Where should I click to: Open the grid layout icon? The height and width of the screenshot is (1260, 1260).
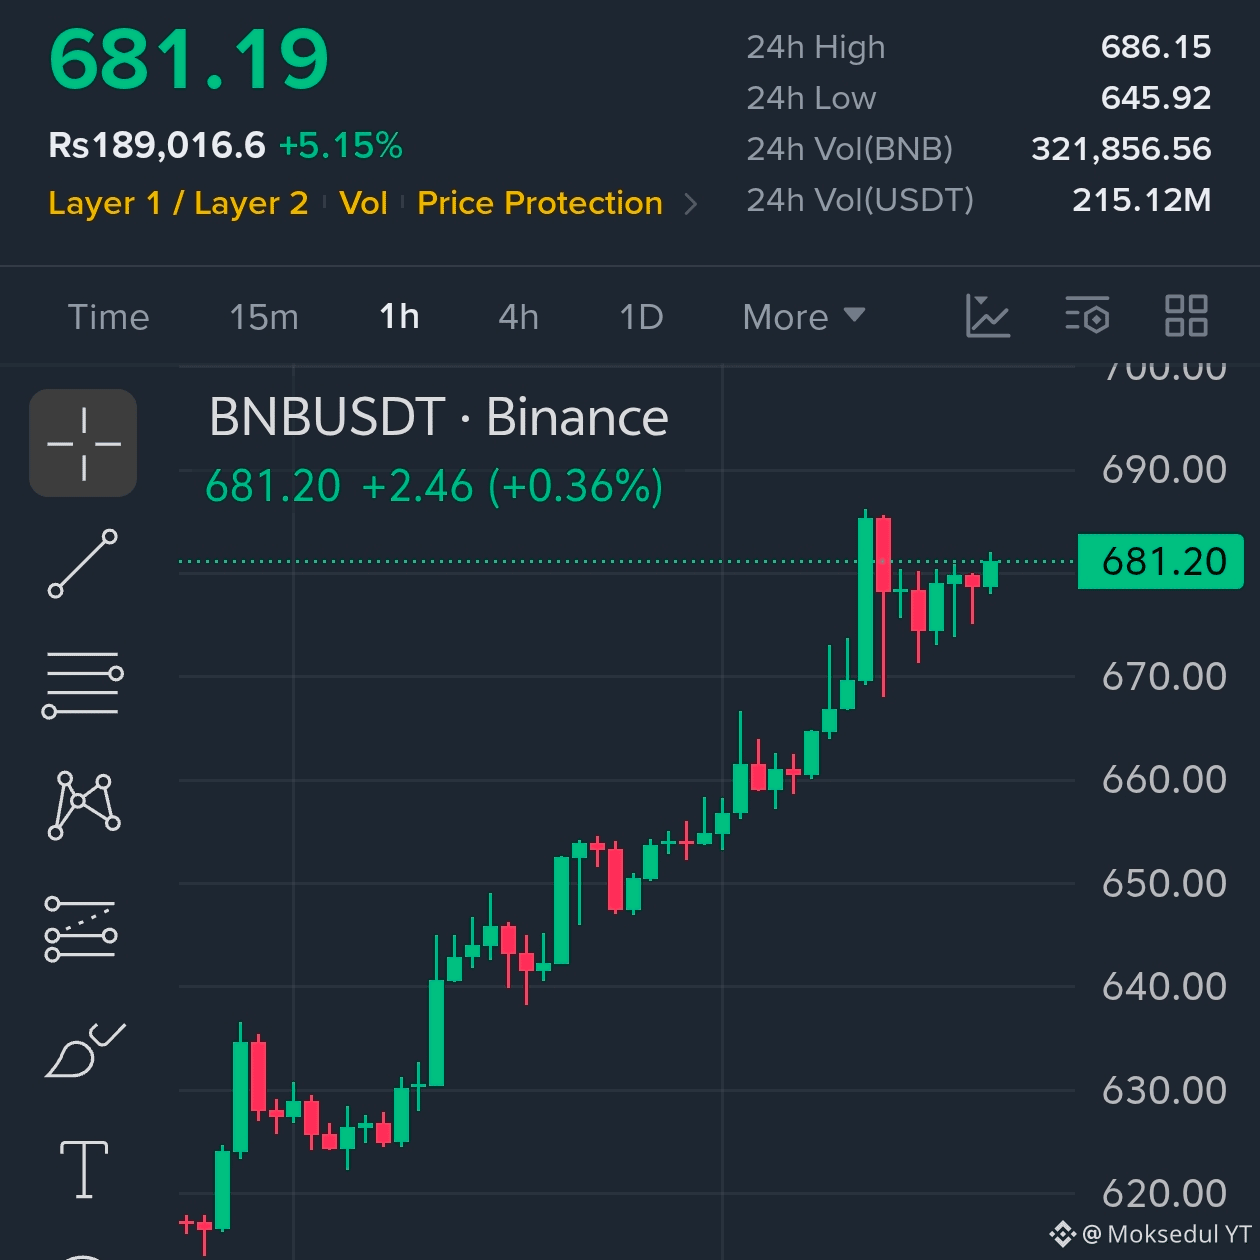(1186, 316)
